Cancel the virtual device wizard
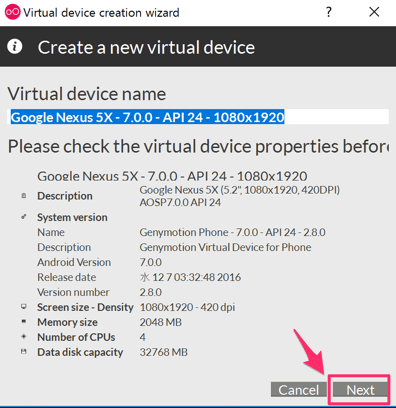 coord(299,390)
